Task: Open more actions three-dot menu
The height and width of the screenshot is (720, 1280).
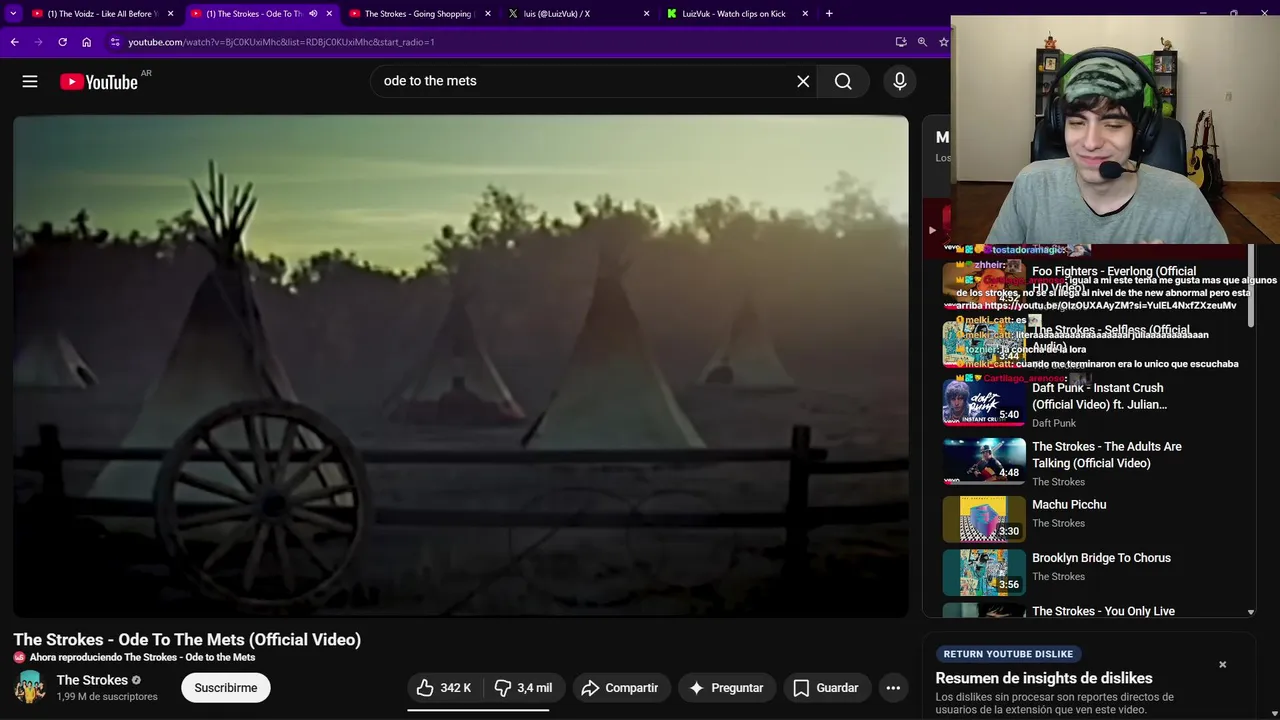Action: coord(893,688)
